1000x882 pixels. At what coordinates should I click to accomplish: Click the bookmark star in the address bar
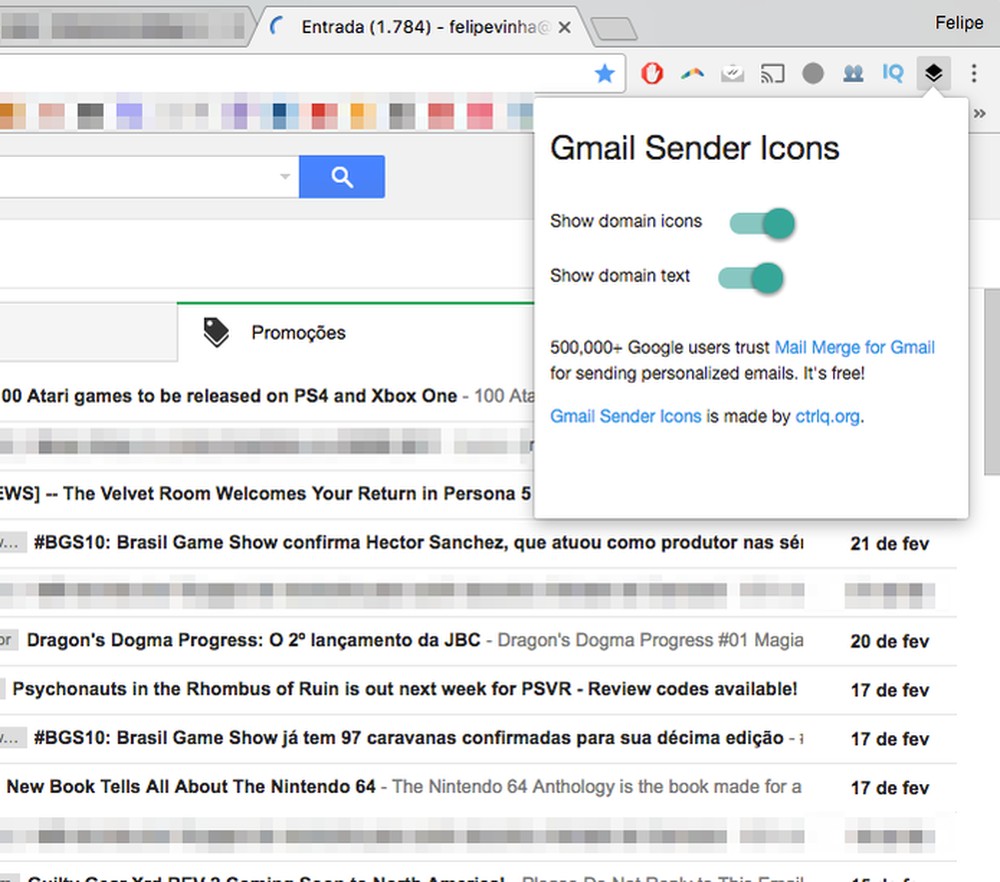pyautogui.click(x=605, y=72)
